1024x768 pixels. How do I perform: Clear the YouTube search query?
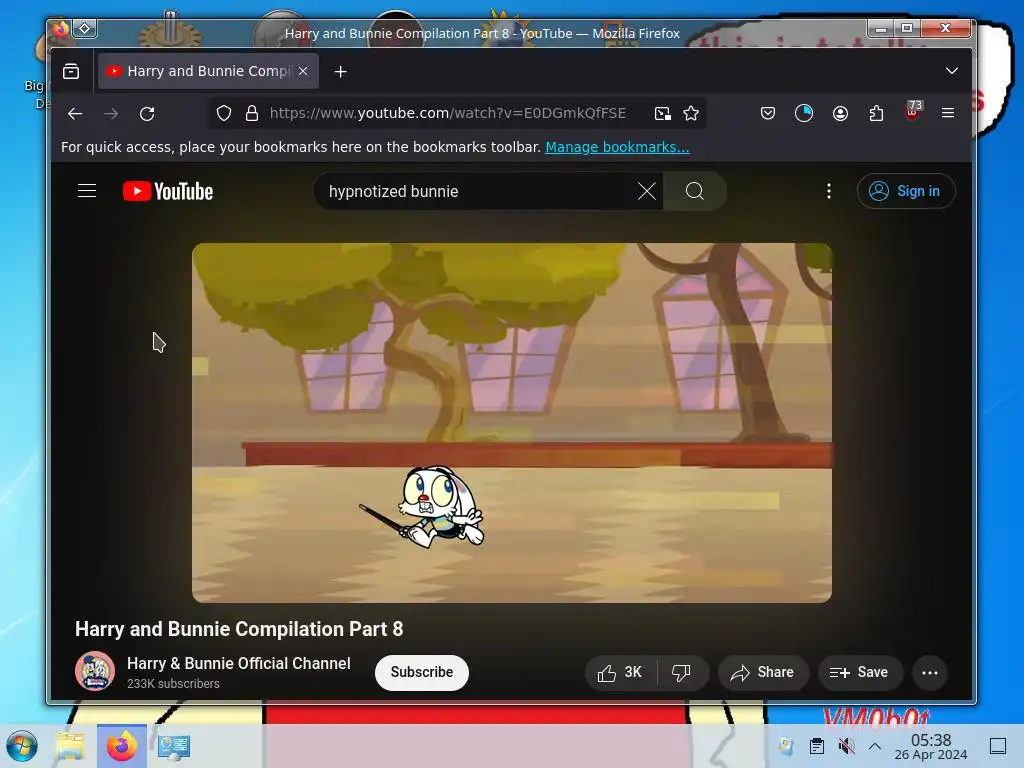[647, 191]
